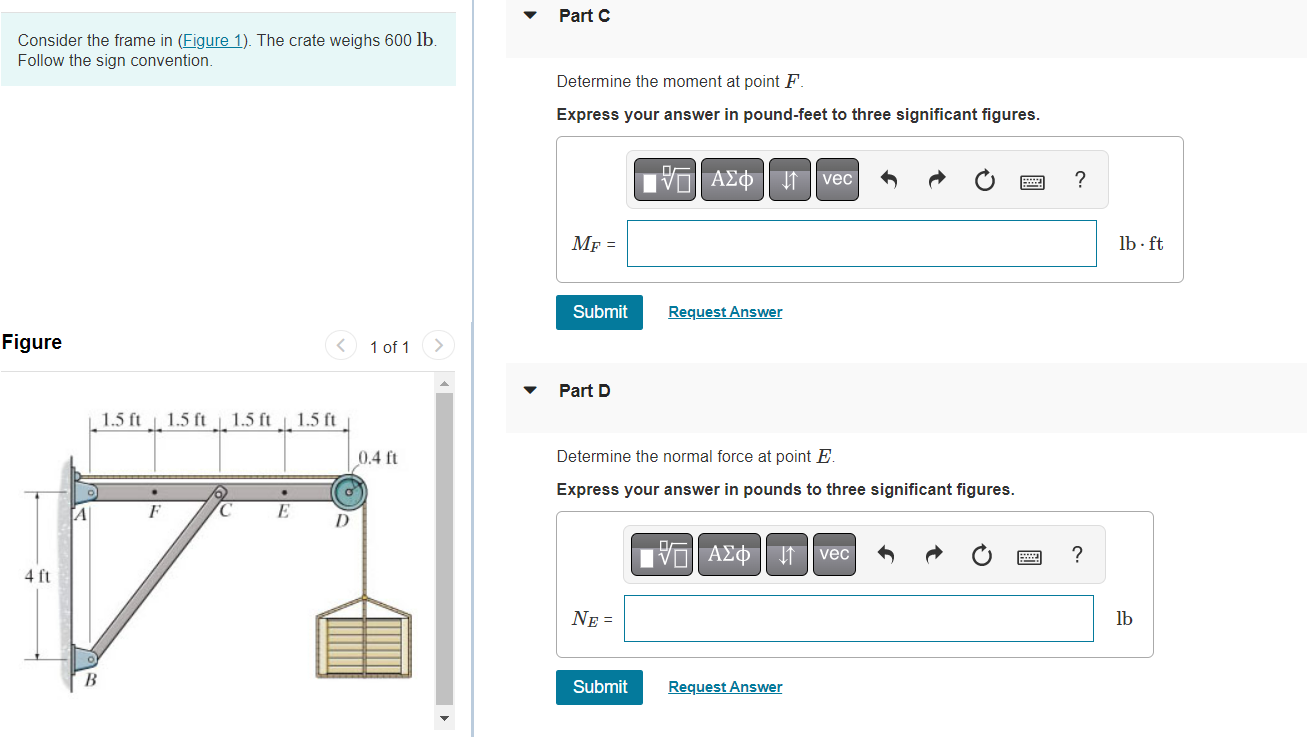
Task: Insert Greek symbols via ΑΣΦ in Part D
Action: coord(729,554)
